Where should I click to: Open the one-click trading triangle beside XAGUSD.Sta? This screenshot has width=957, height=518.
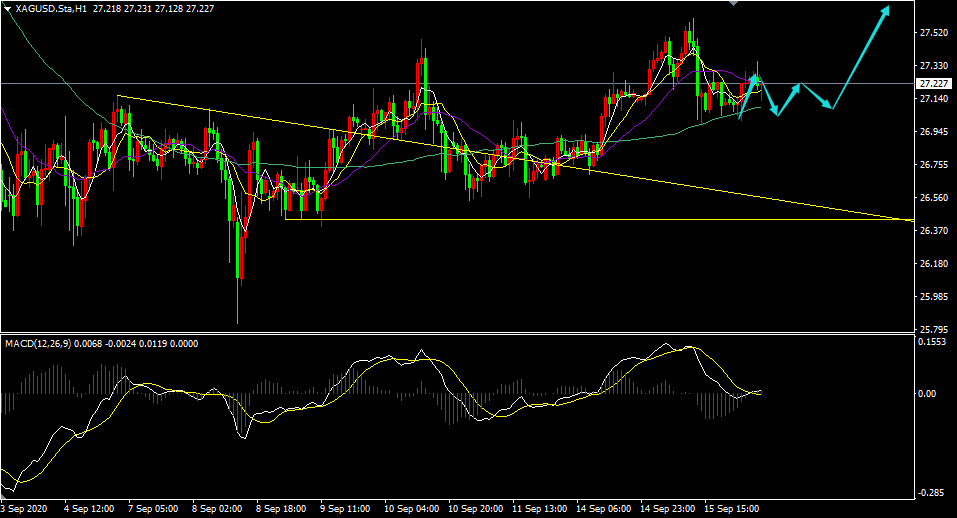point(7,9)
